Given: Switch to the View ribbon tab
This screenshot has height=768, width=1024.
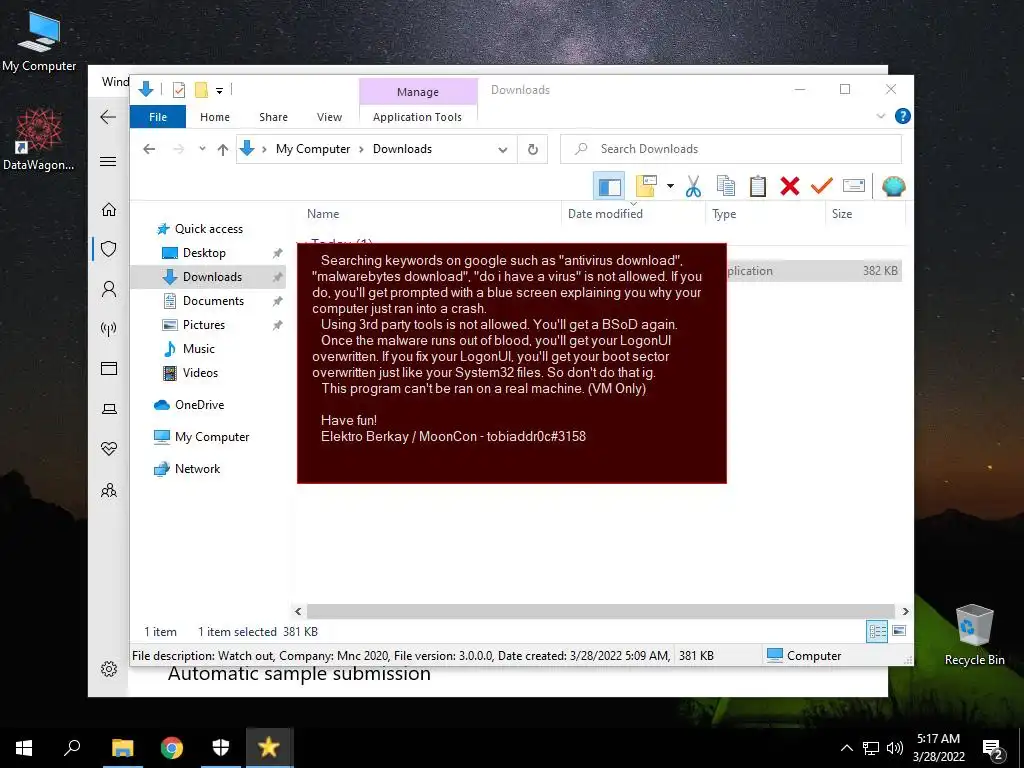Looking at the screenshot, I should tap(329, 117).
